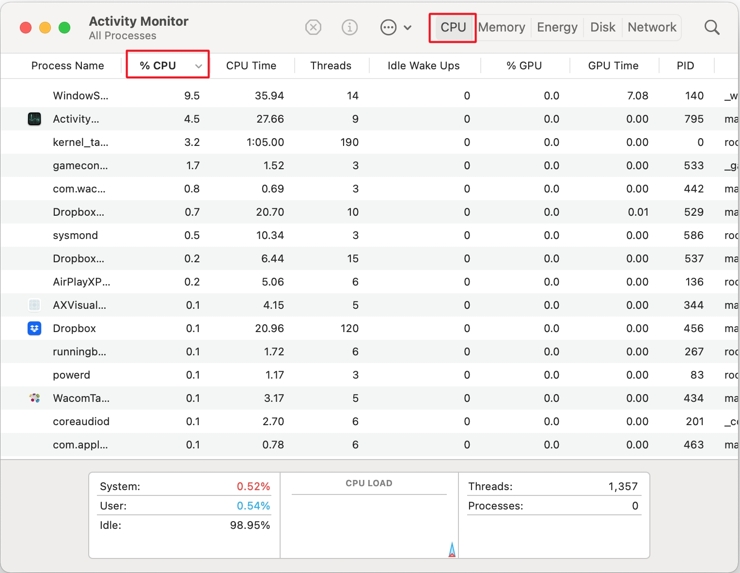740x573 pixels.
Task: Click the System 0.52% value
Action: click(x=253, y=486)
